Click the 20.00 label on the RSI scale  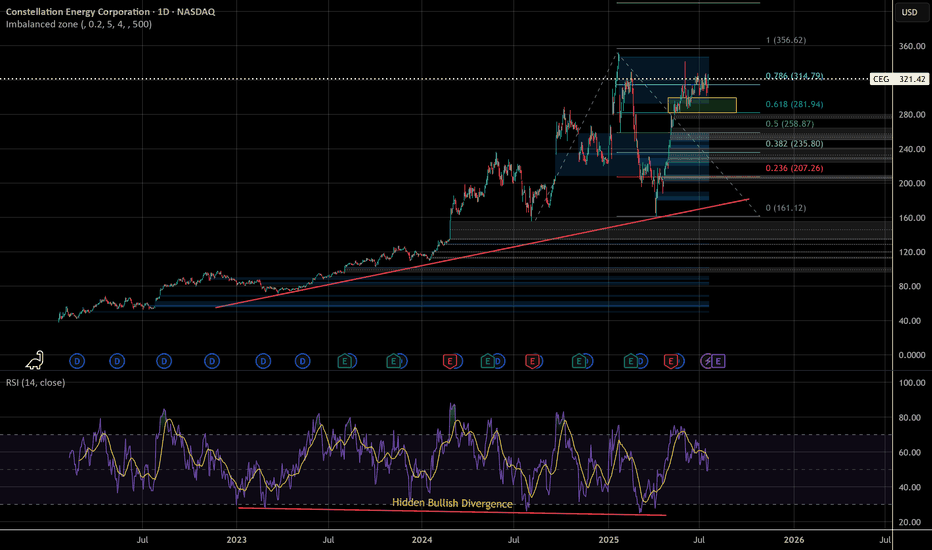coord(912,522)
